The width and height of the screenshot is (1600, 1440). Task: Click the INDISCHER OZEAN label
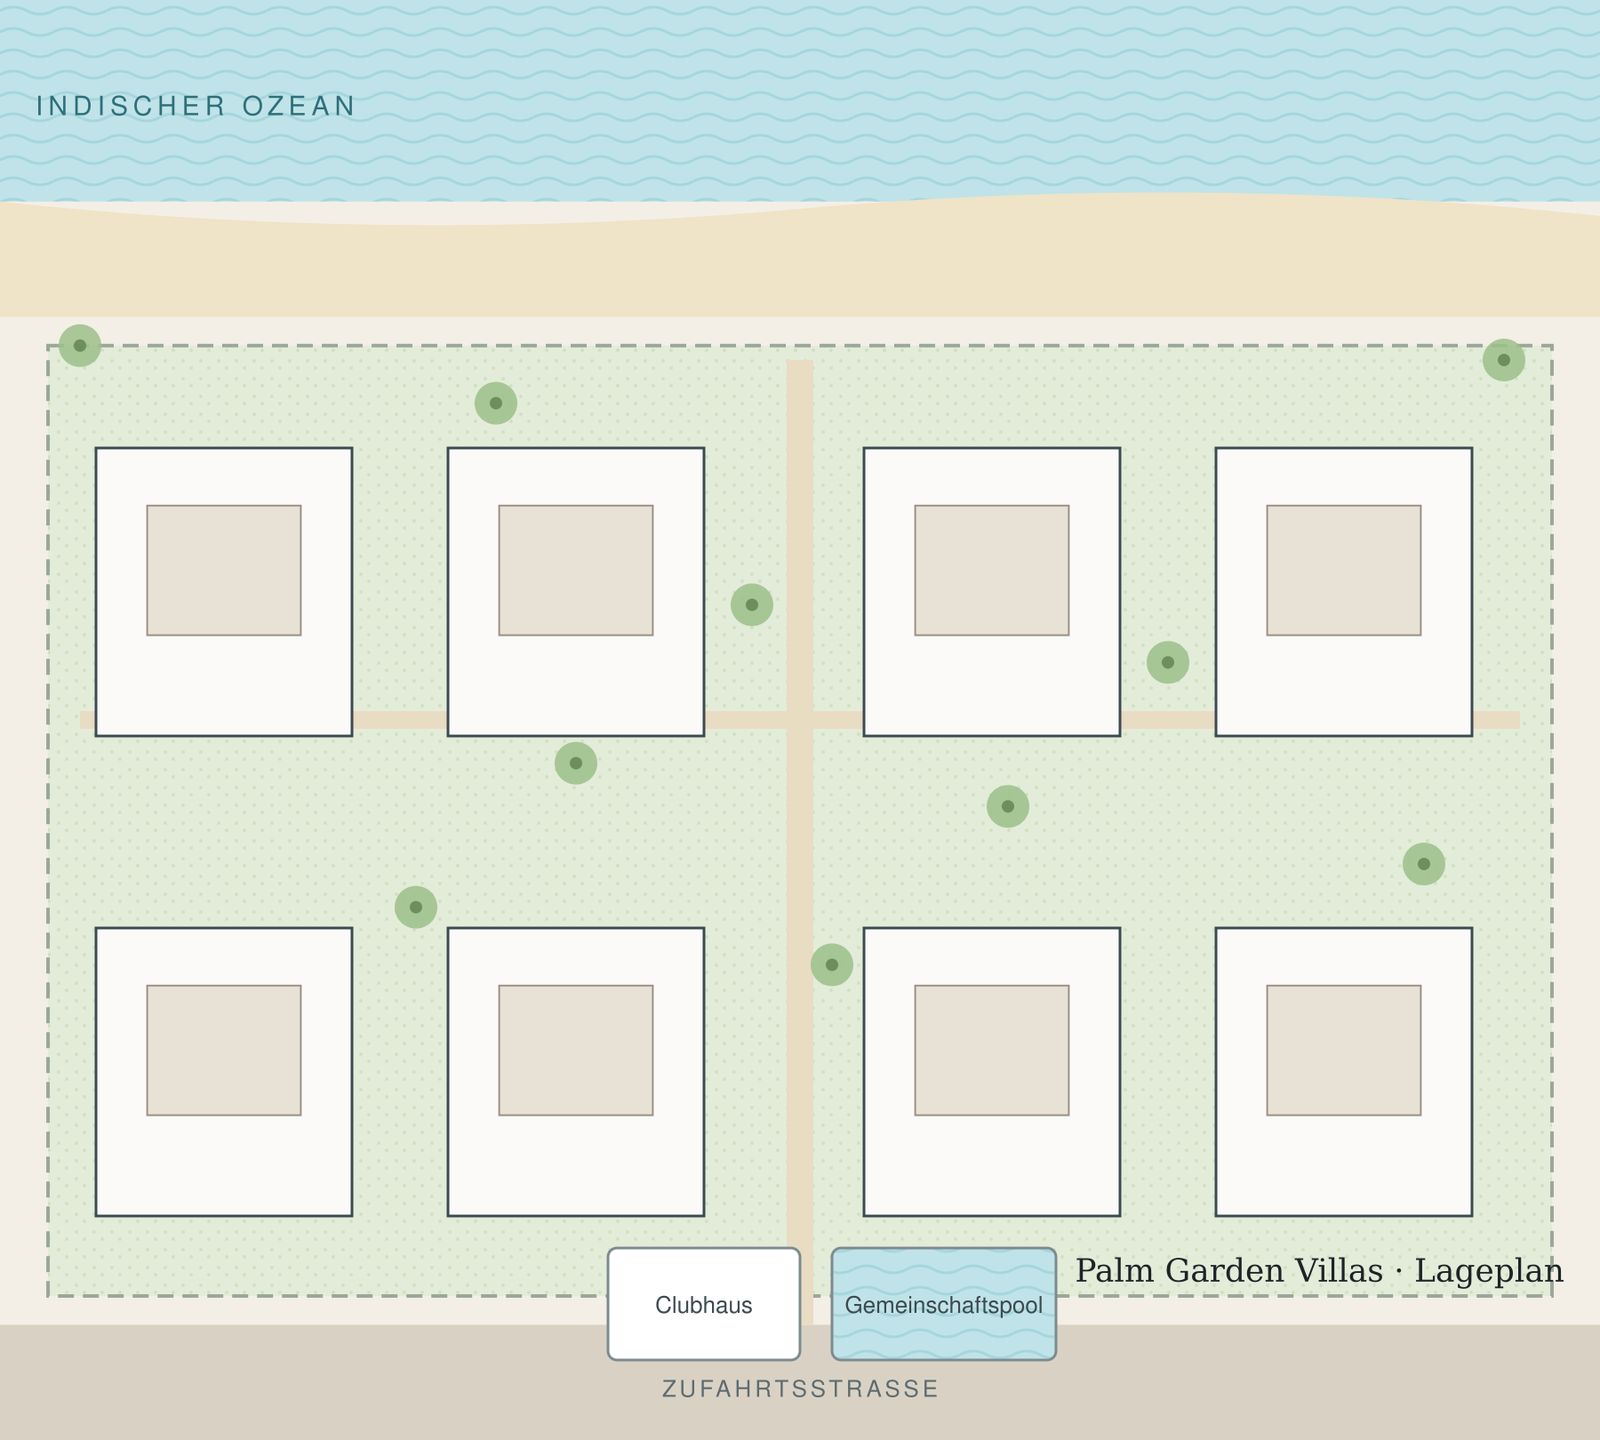pos(196,106)
